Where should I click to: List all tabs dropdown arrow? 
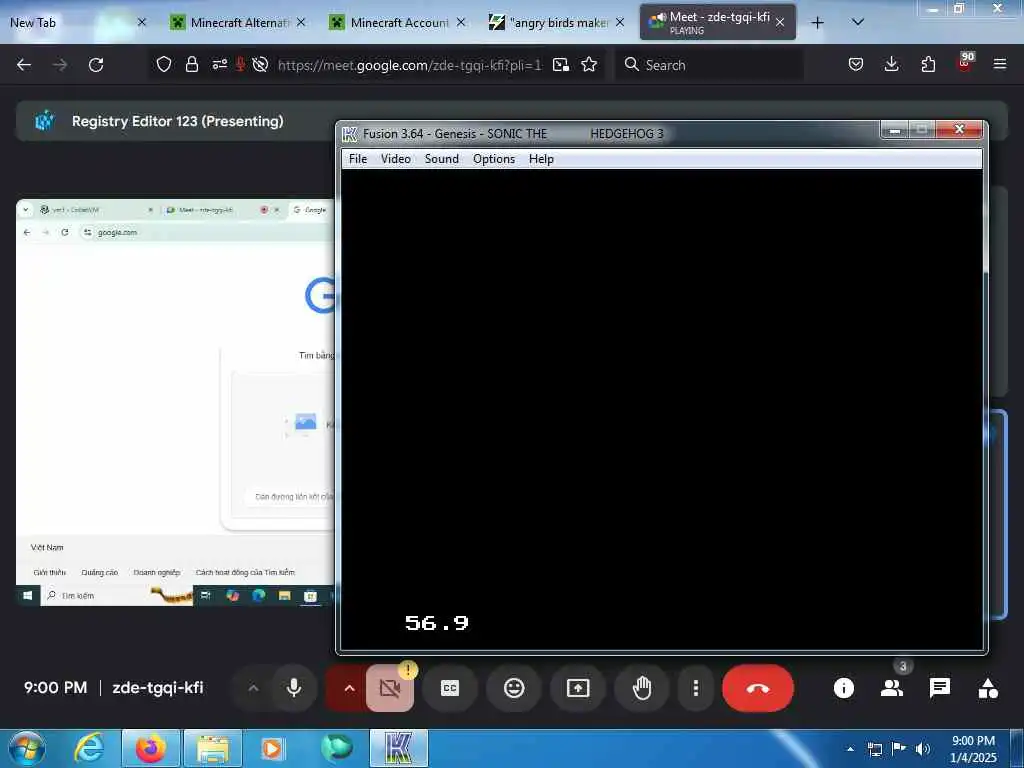tap(858, 22)
